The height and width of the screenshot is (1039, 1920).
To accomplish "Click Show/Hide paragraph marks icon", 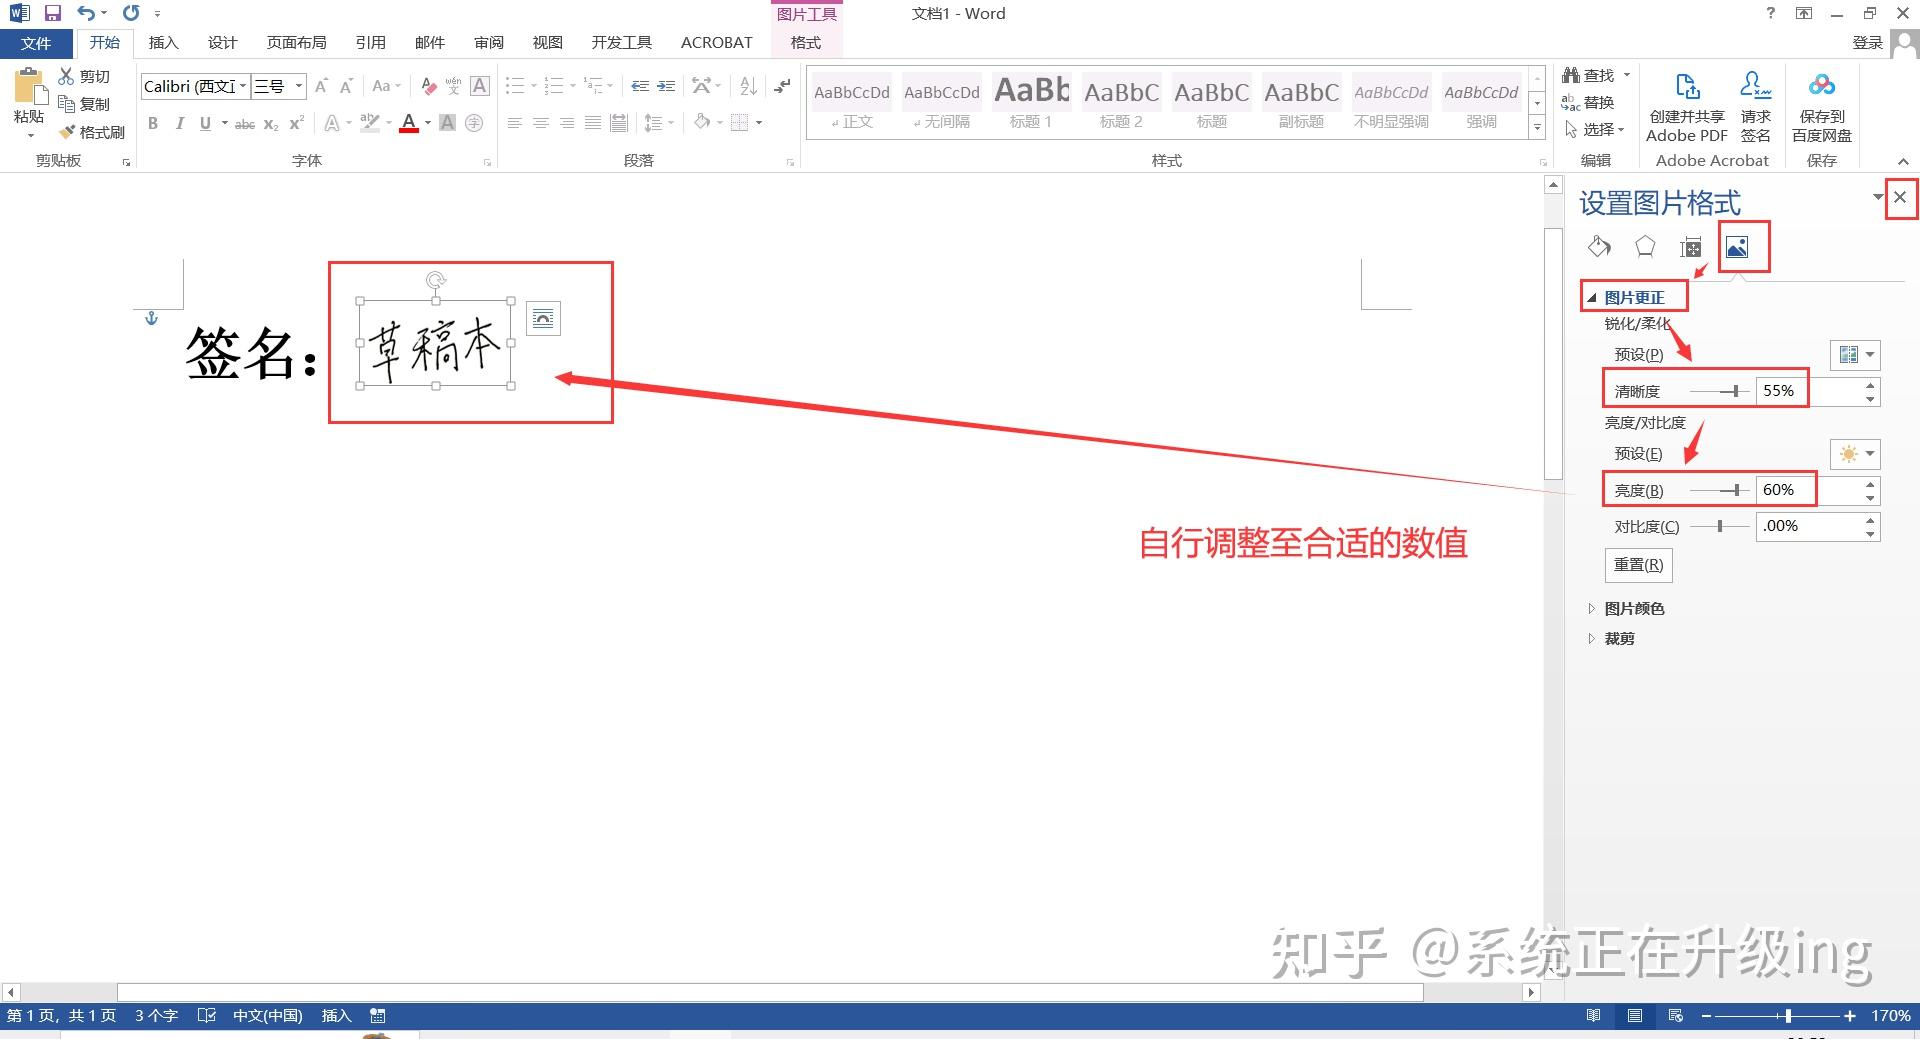I will pos(783,87).
